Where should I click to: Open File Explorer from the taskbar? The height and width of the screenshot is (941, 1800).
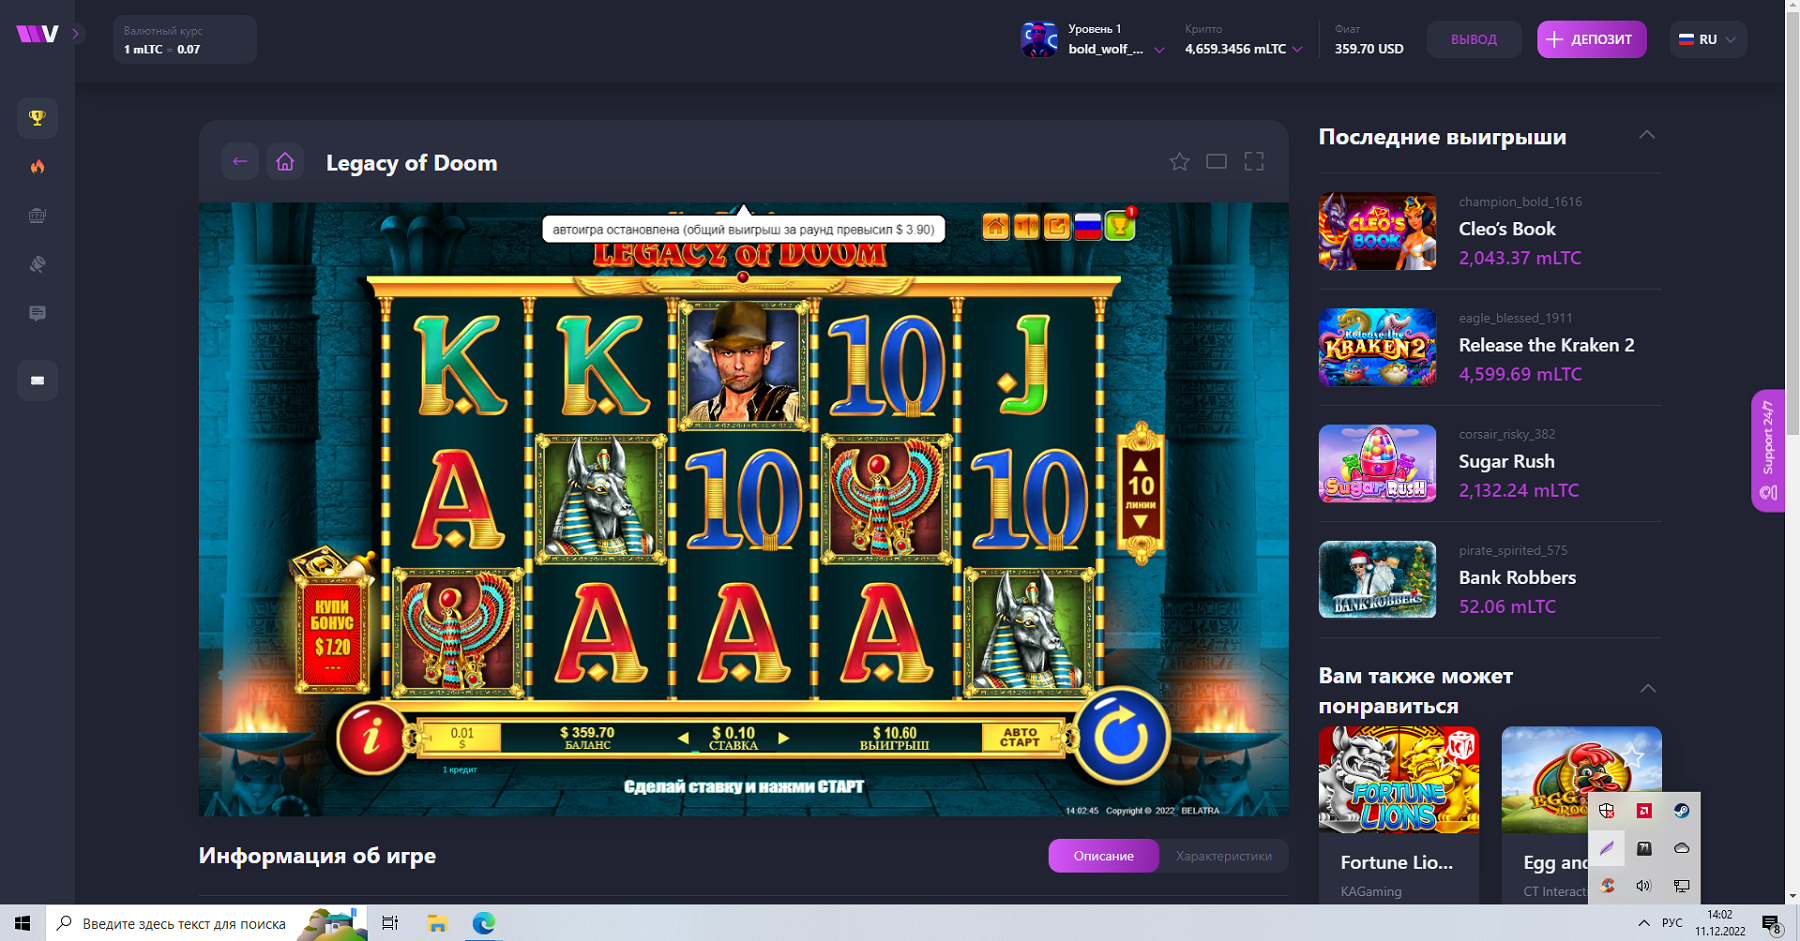[437, 923]
